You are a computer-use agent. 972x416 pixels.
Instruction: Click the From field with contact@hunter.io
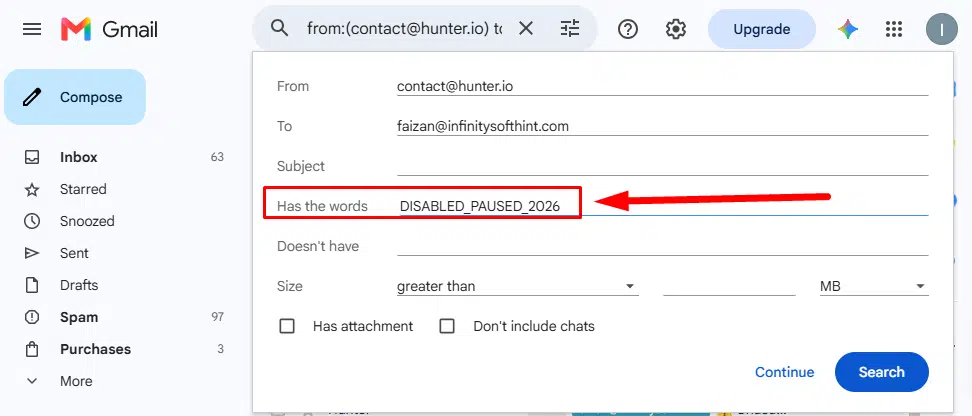point(662,86)
